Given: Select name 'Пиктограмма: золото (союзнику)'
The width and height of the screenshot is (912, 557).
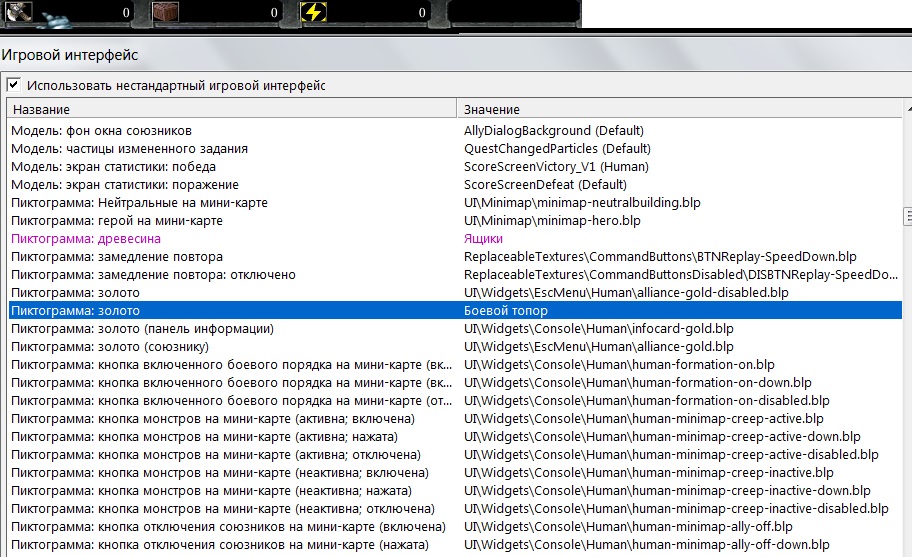Looking at the screenshot, I should [x=110, y=347].
